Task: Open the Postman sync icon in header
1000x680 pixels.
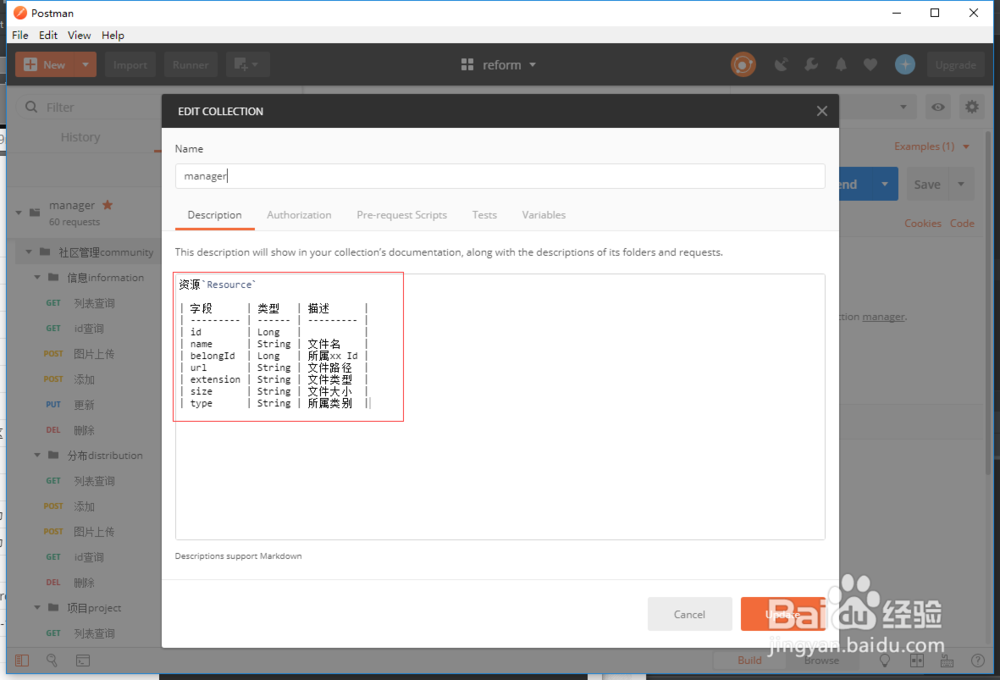Action: (x=743, y=64)
